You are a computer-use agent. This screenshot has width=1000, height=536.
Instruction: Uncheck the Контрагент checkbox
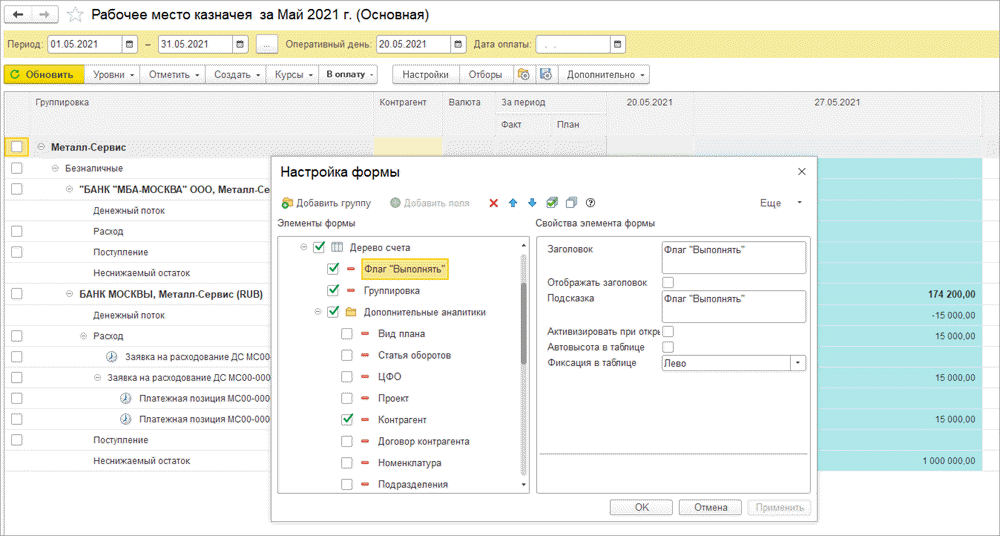coord(346,420)
